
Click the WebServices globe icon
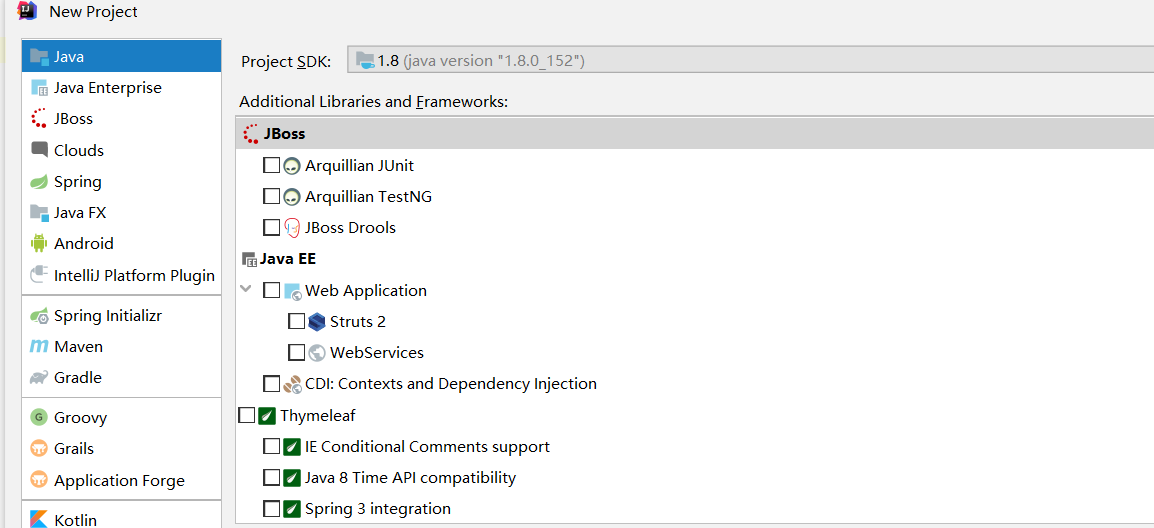click(x=317, y=353)
